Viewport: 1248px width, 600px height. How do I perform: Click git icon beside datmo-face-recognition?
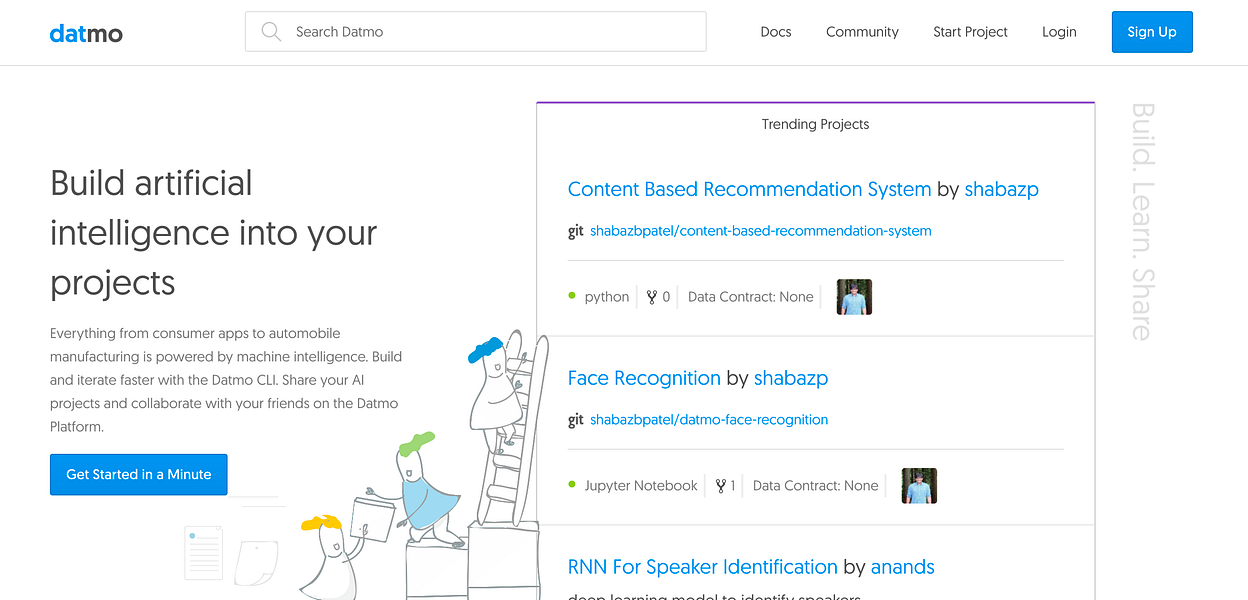576,420
